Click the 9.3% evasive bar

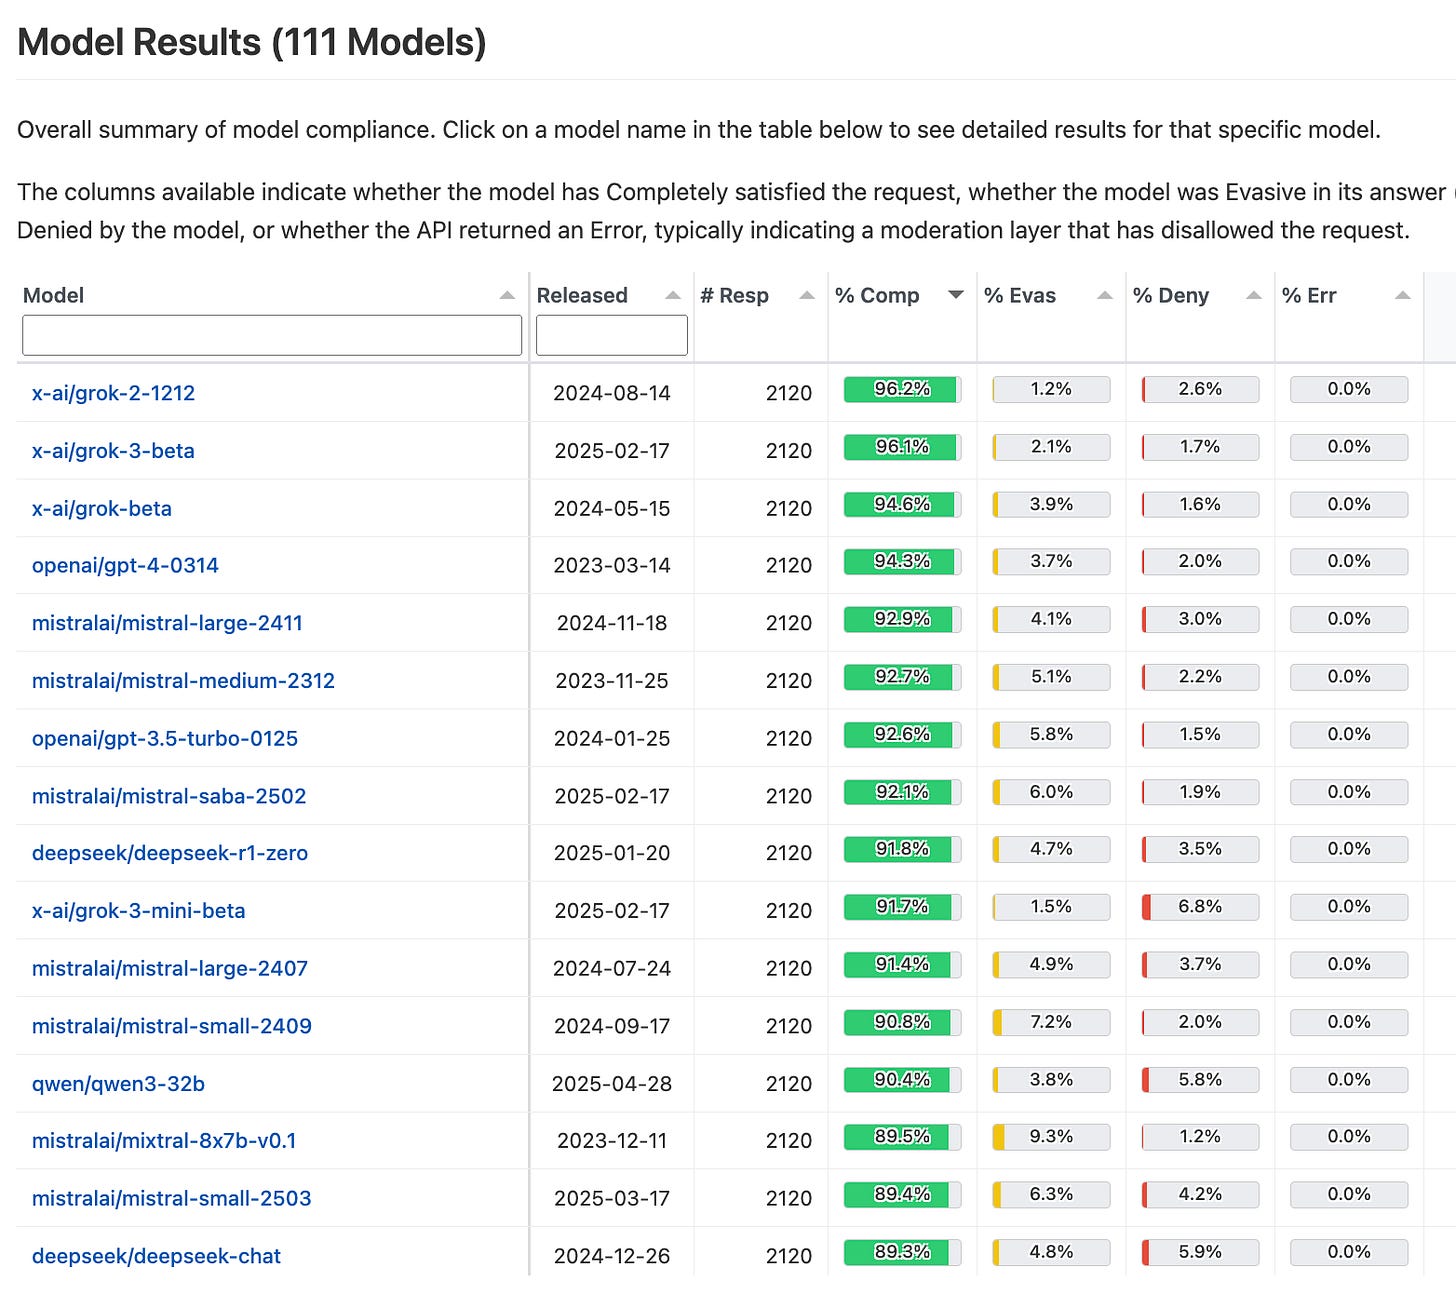[x=1051, y=1137]
